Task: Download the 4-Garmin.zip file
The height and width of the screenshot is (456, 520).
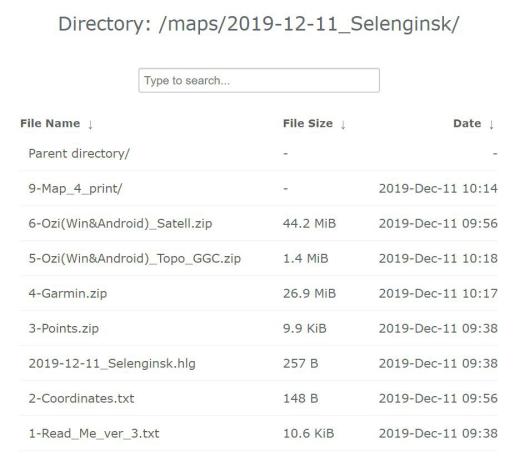Action: [x=68, y=294]
